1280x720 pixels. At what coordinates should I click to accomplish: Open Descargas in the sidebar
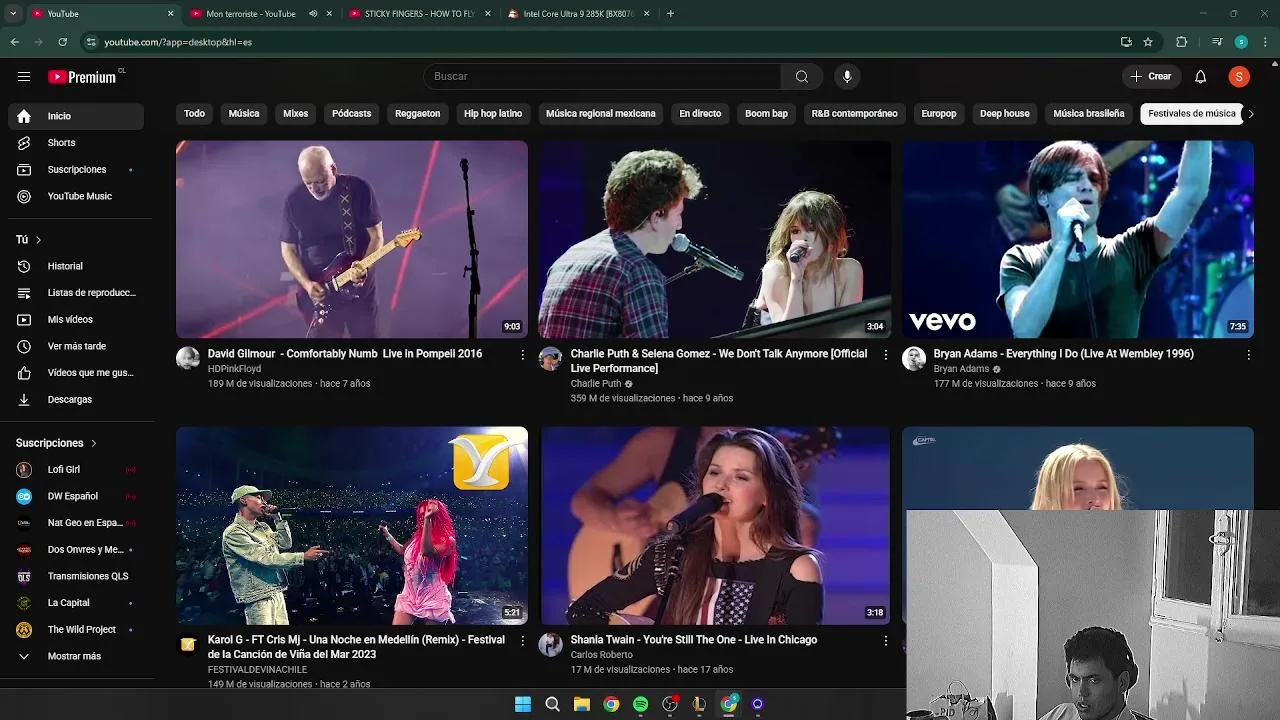click(76, 399)
